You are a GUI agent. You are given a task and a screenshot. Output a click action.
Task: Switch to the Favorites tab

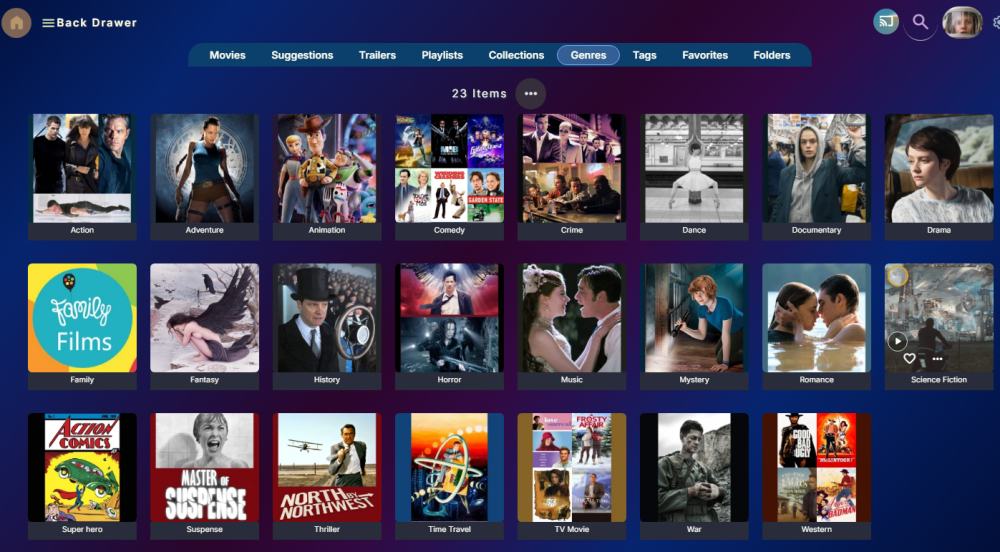coord(705,55)
